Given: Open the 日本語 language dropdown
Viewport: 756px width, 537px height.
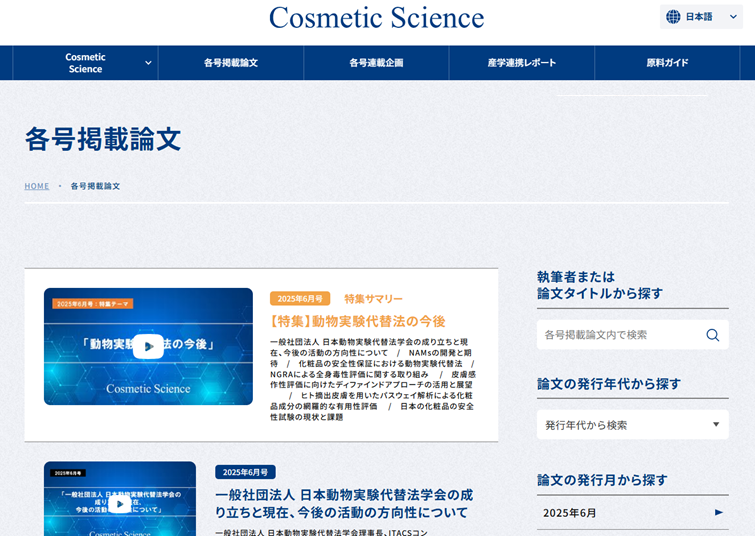Looking at the screenshot, I should [701, 17].
